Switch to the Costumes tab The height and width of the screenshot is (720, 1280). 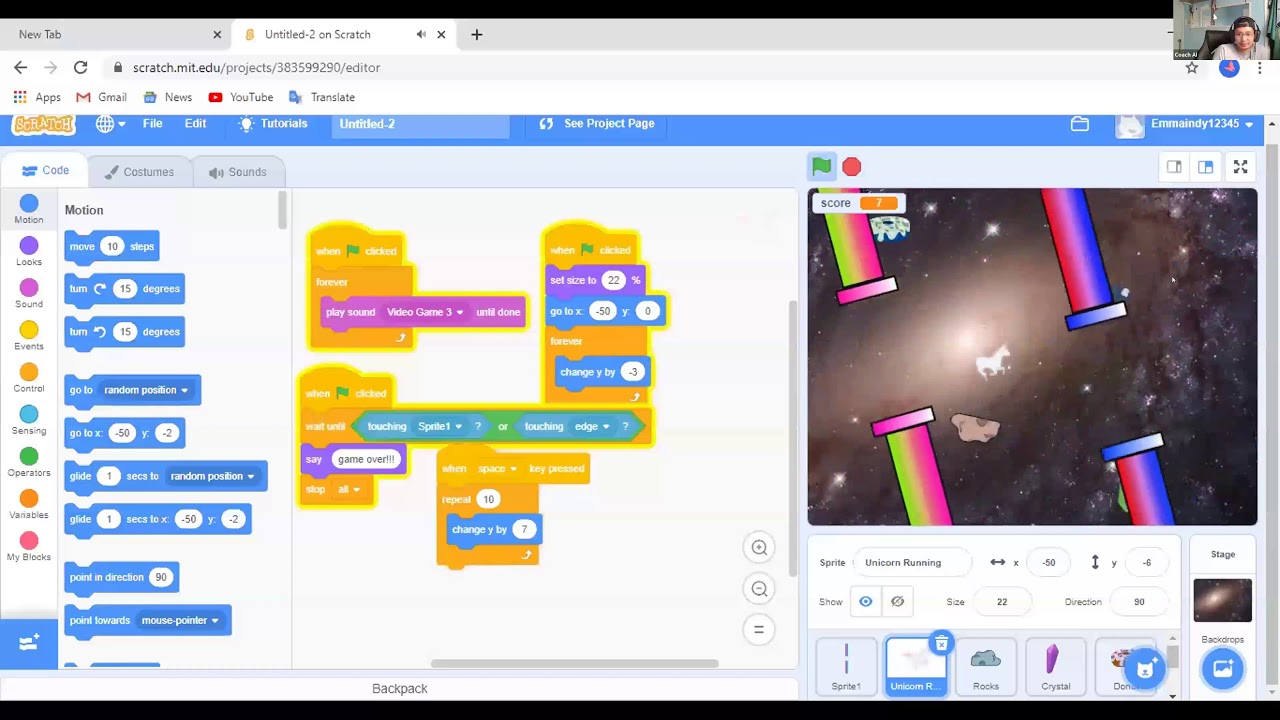(138, 172)
